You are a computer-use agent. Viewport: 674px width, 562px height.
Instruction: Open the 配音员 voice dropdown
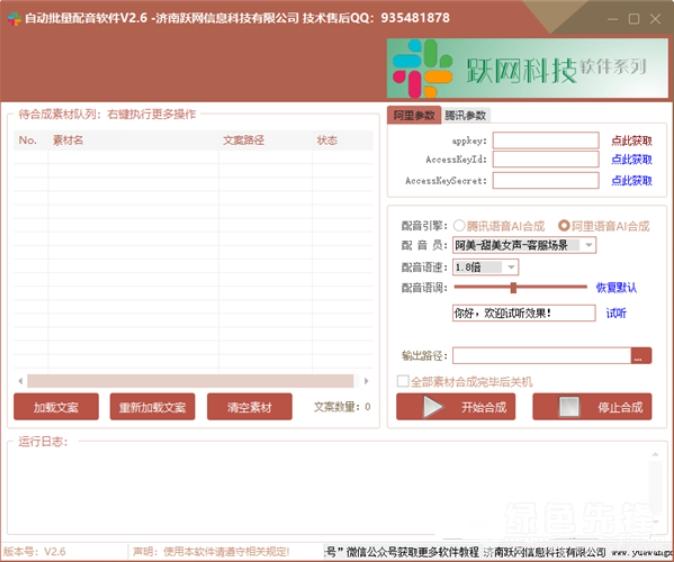click(524, 245)
